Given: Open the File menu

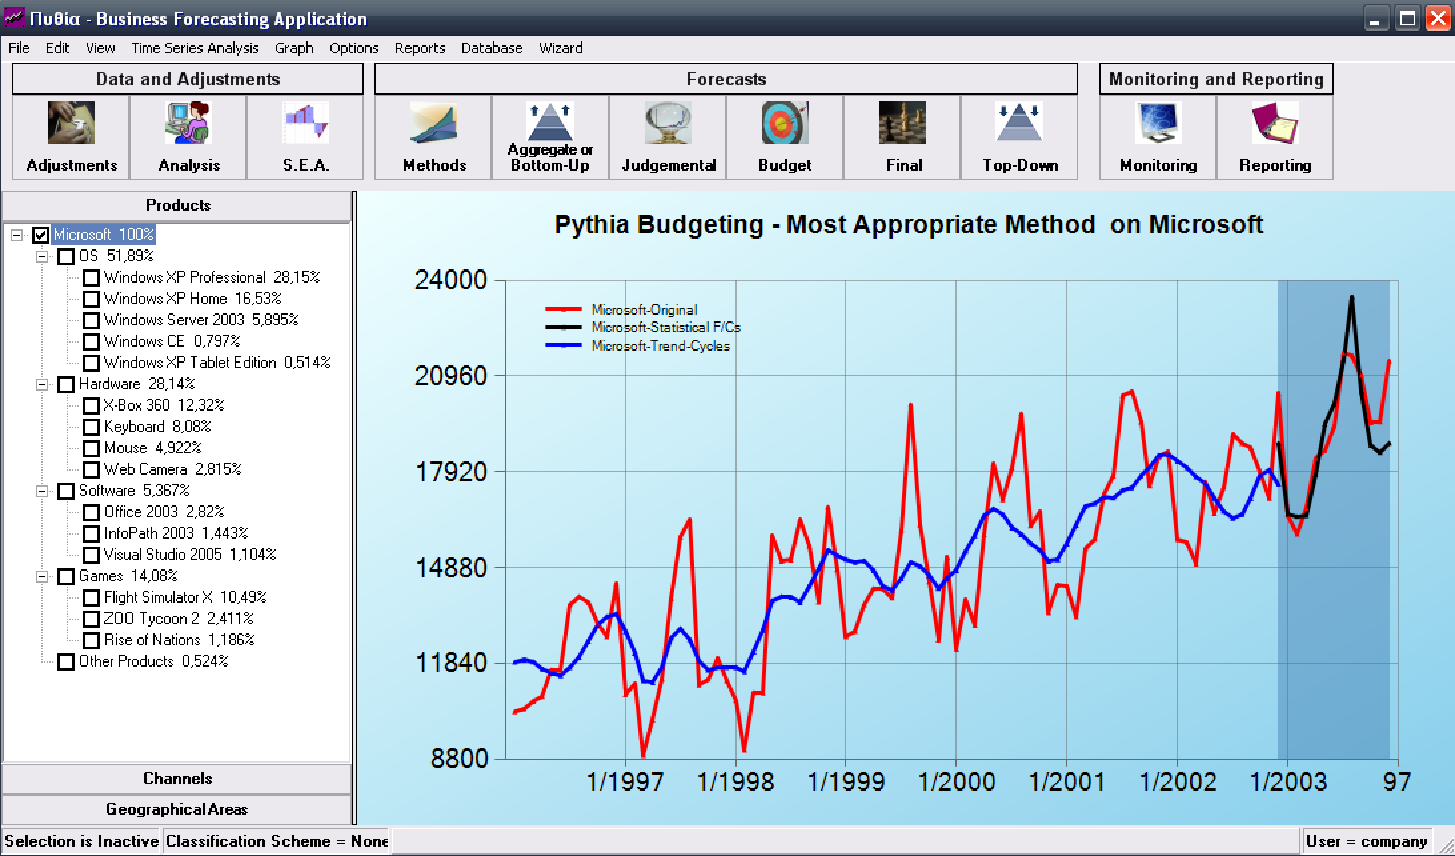Looking at the screenshot, I should (x=18, y=48).
